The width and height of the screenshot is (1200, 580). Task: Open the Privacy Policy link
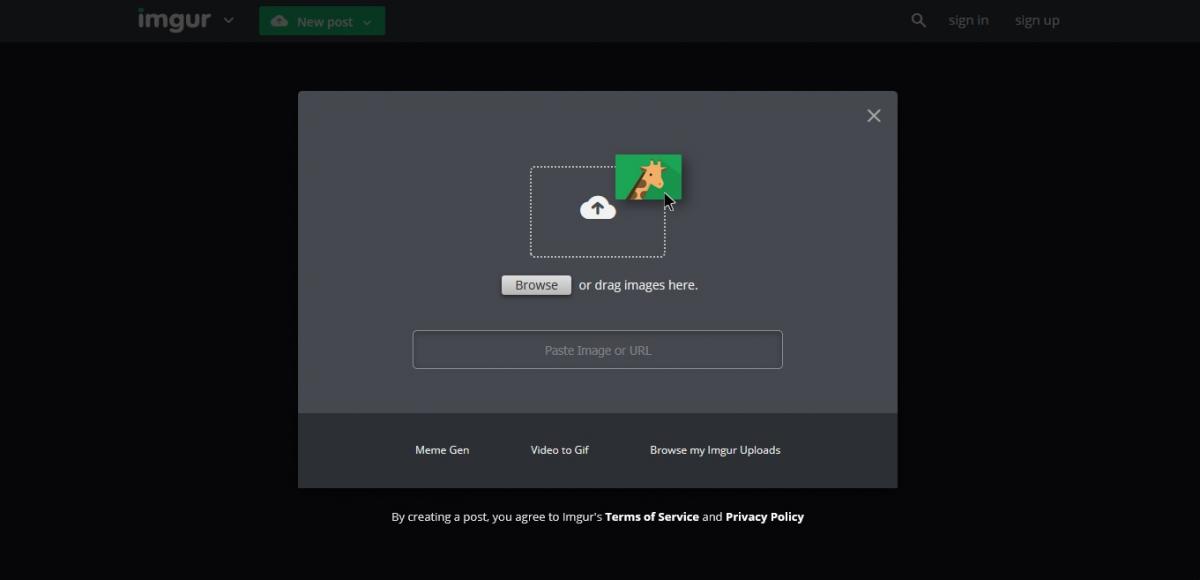coord(765,517)
